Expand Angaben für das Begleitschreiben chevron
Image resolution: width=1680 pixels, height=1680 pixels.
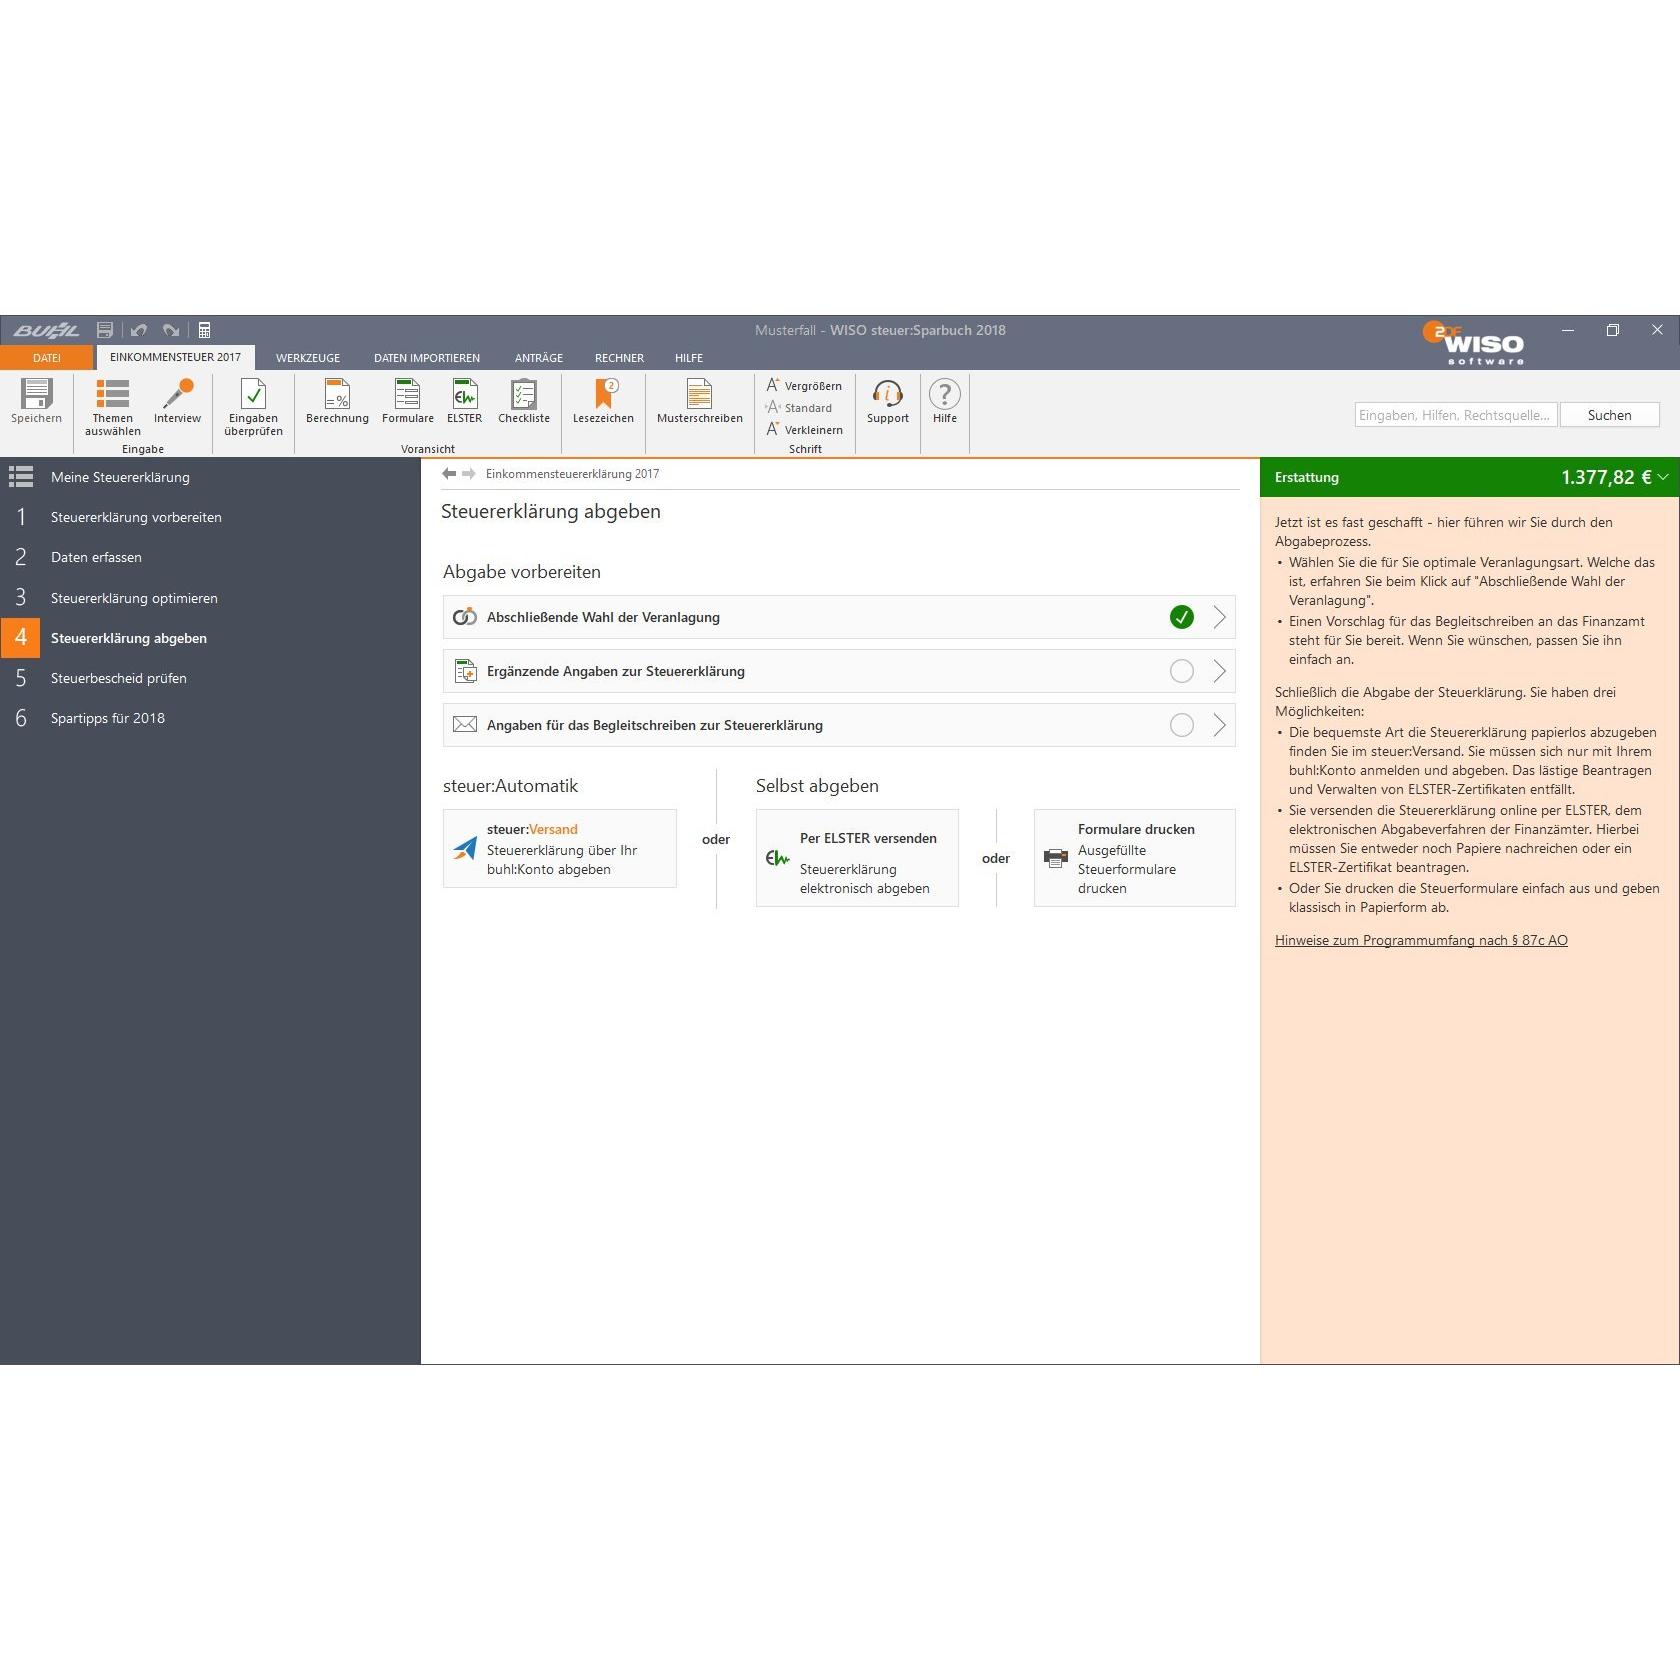pyautogui.click(x=1219, y=725)
